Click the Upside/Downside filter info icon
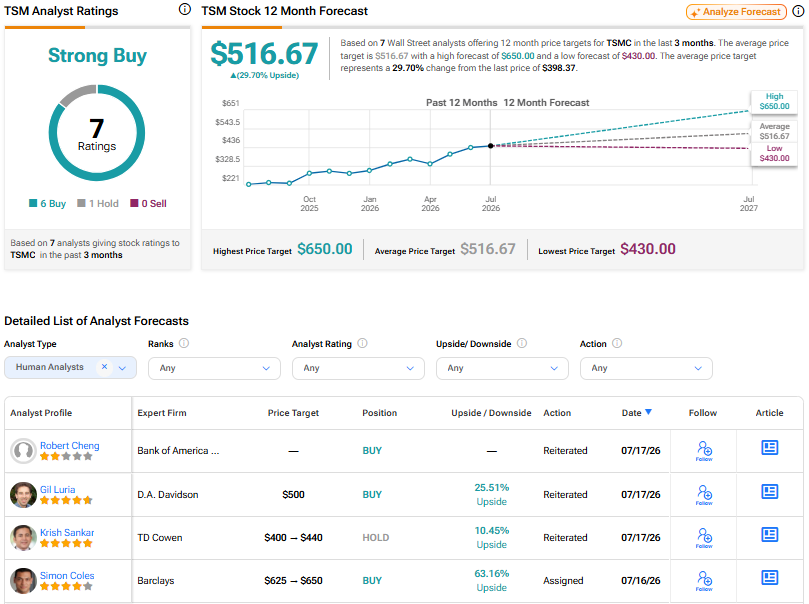Image resolution: width=809 pixels, height=604 pixels. 522,344
